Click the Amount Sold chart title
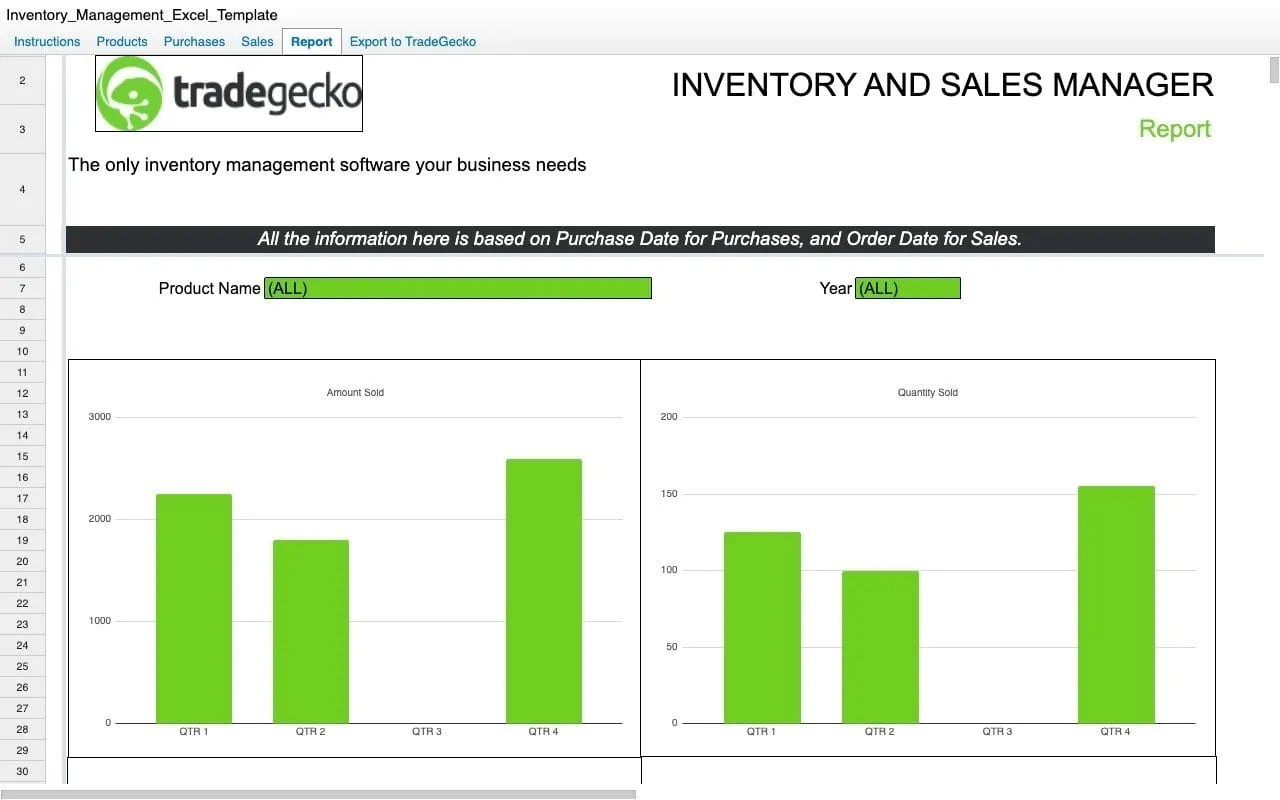Screen dimensions: 1280x800 355,392
